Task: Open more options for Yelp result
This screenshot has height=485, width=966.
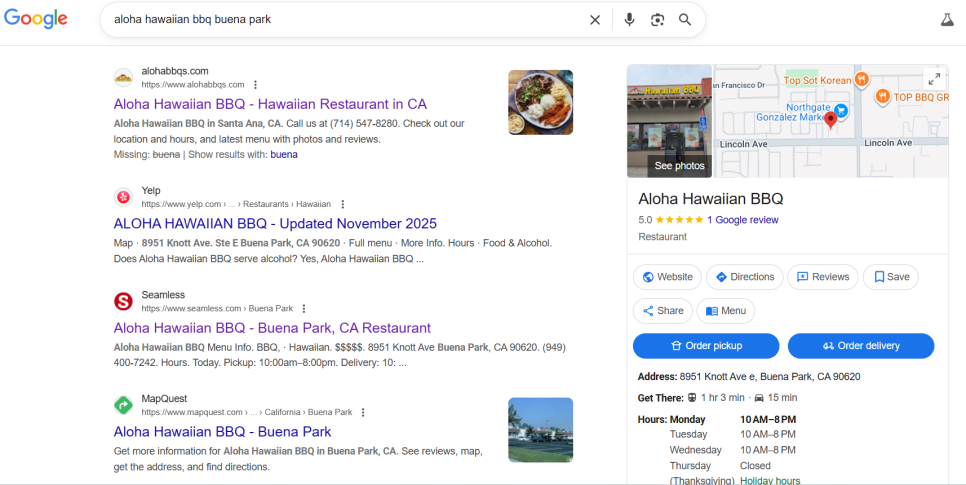Action: tap(343, 204)
